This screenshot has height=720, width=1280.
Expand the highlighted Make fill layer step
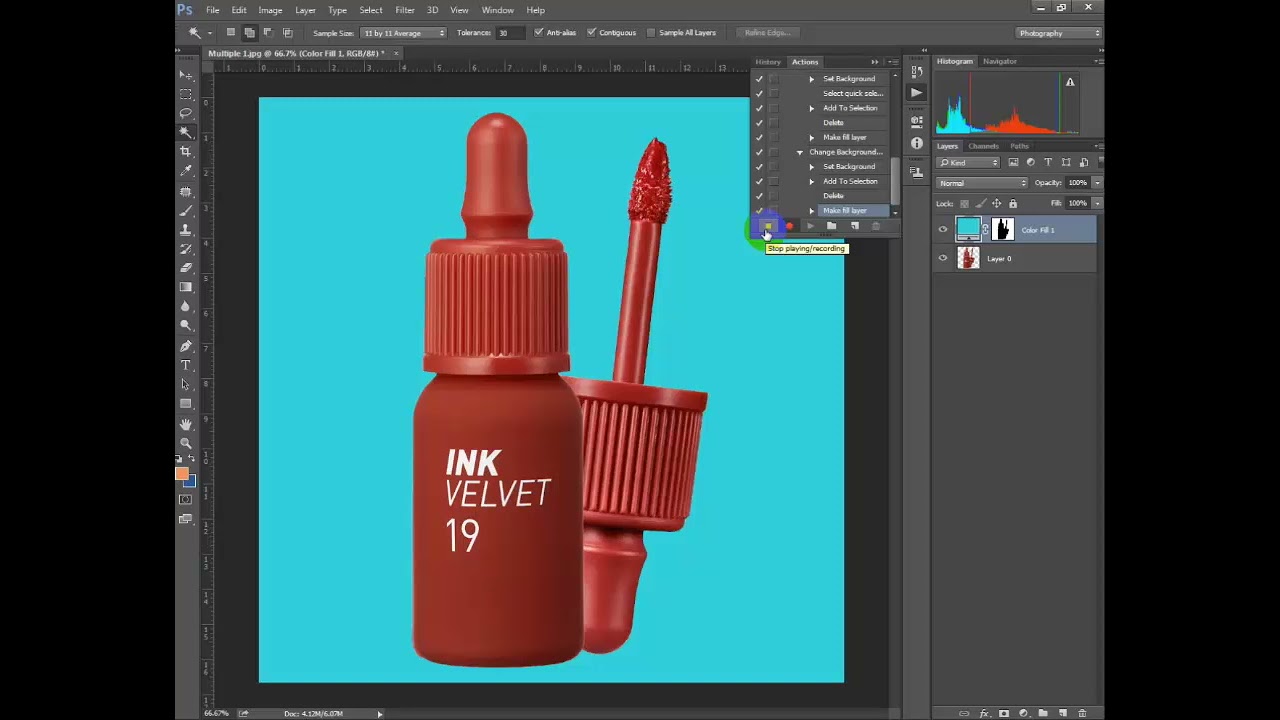pos(812,211)
